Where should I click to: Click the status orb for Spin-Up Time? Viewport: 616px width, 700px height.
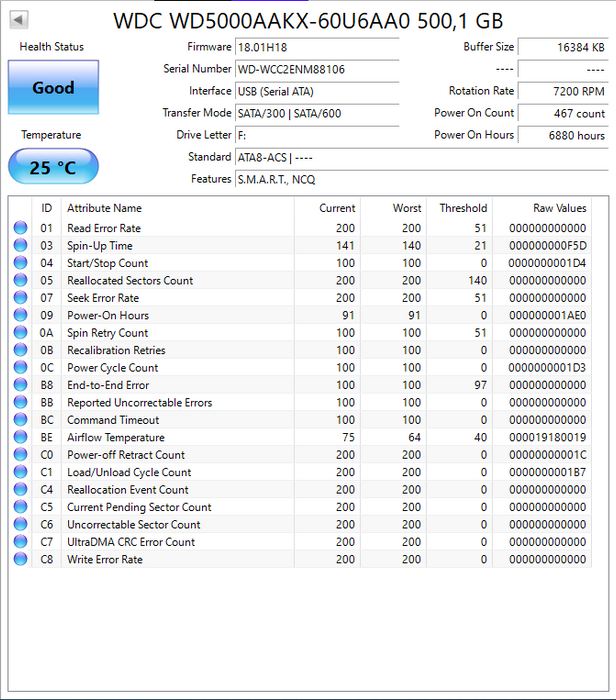(x=20, y=246)
